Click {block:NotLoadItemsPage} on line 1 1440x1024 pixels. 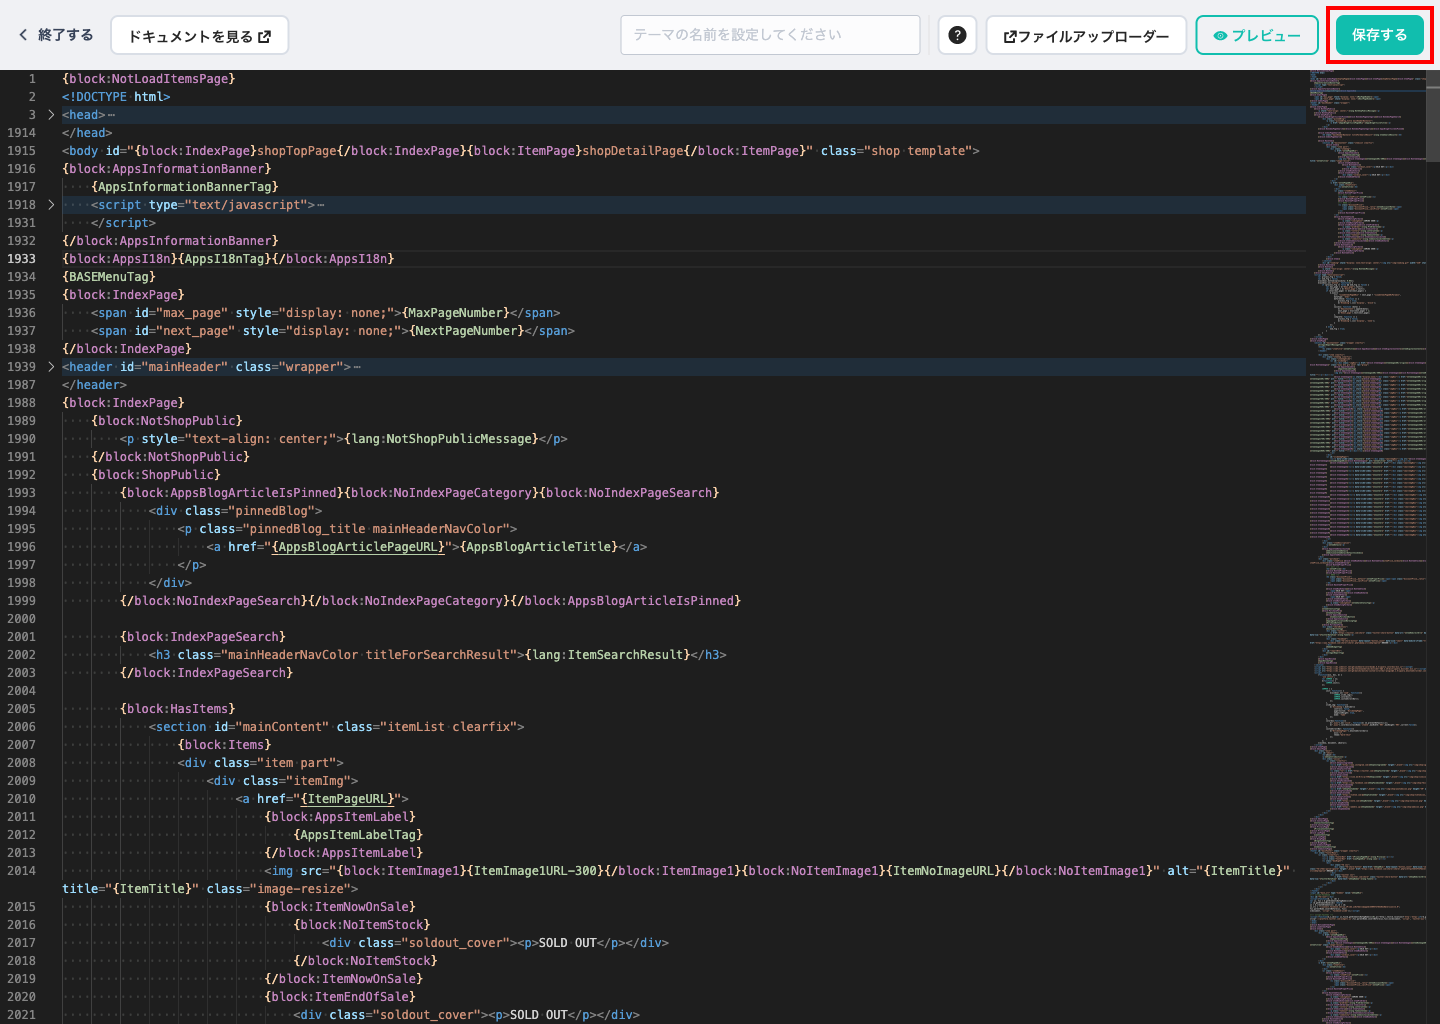(x=148, y=79)
